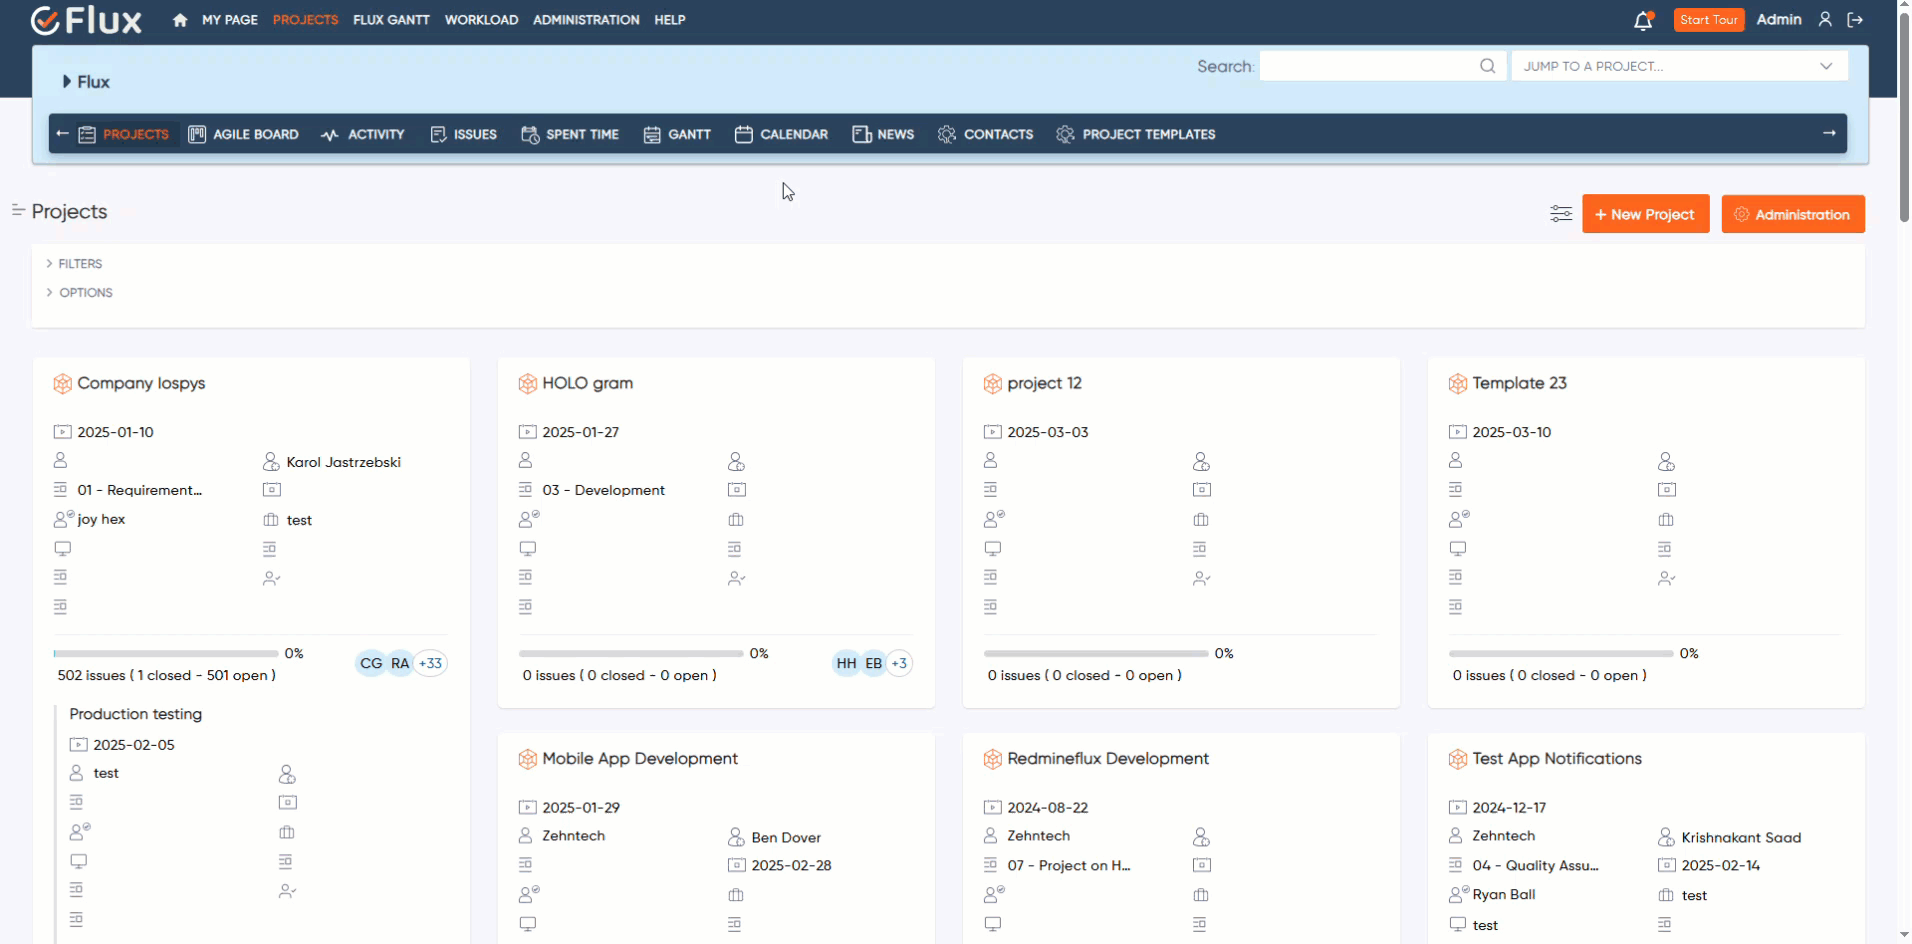Click the RA member avatar on Company lospys

[x=400, y=663]
